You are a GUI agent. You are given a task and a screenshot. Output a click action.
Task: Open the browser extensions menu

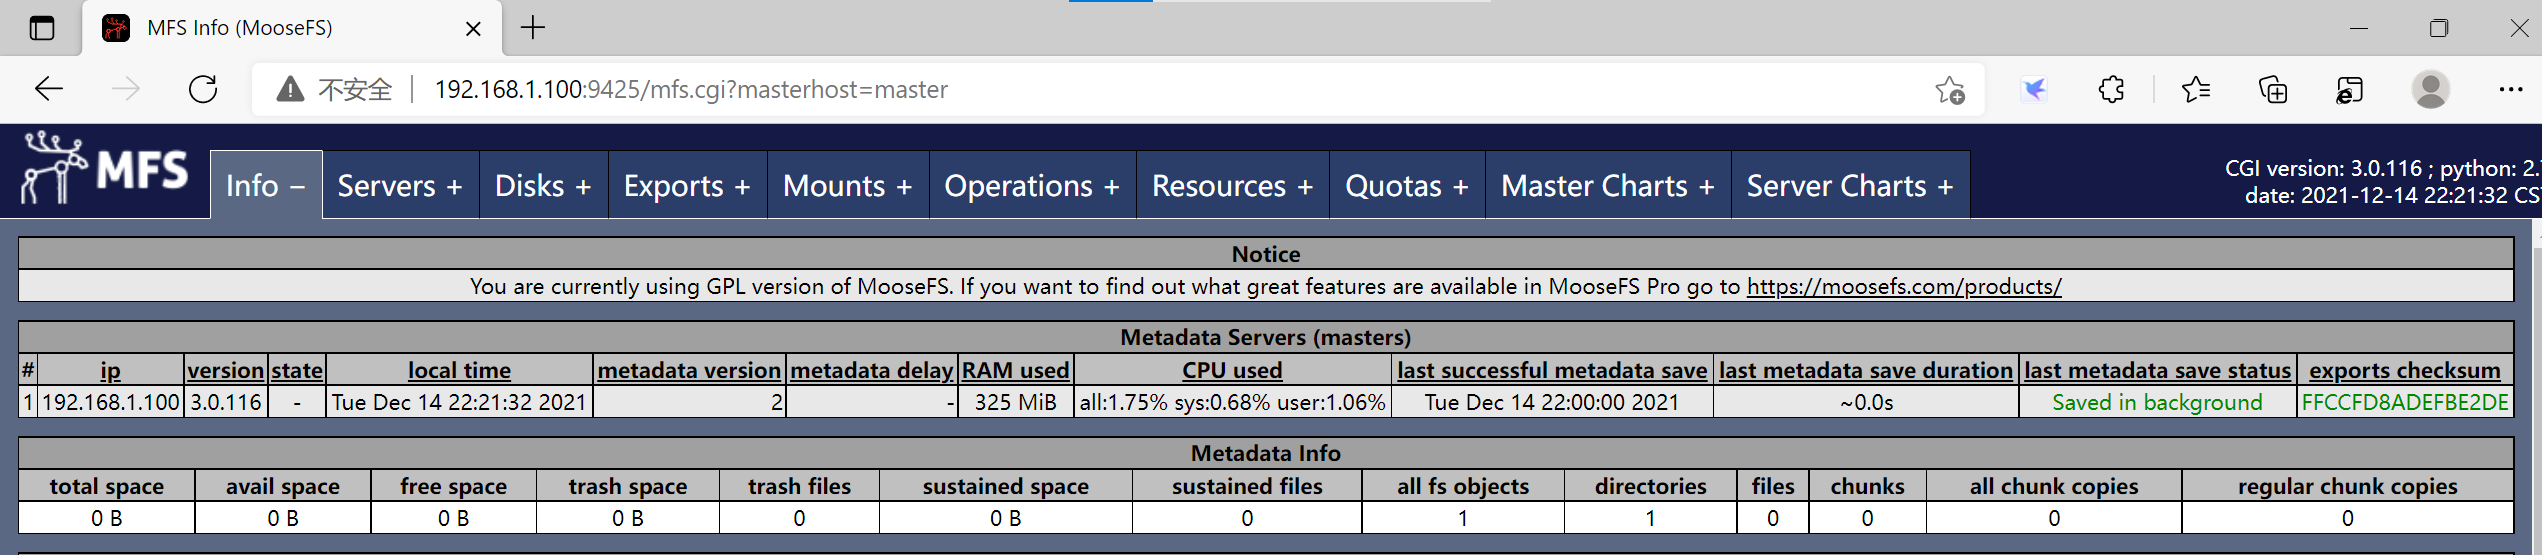[2111, 90]
